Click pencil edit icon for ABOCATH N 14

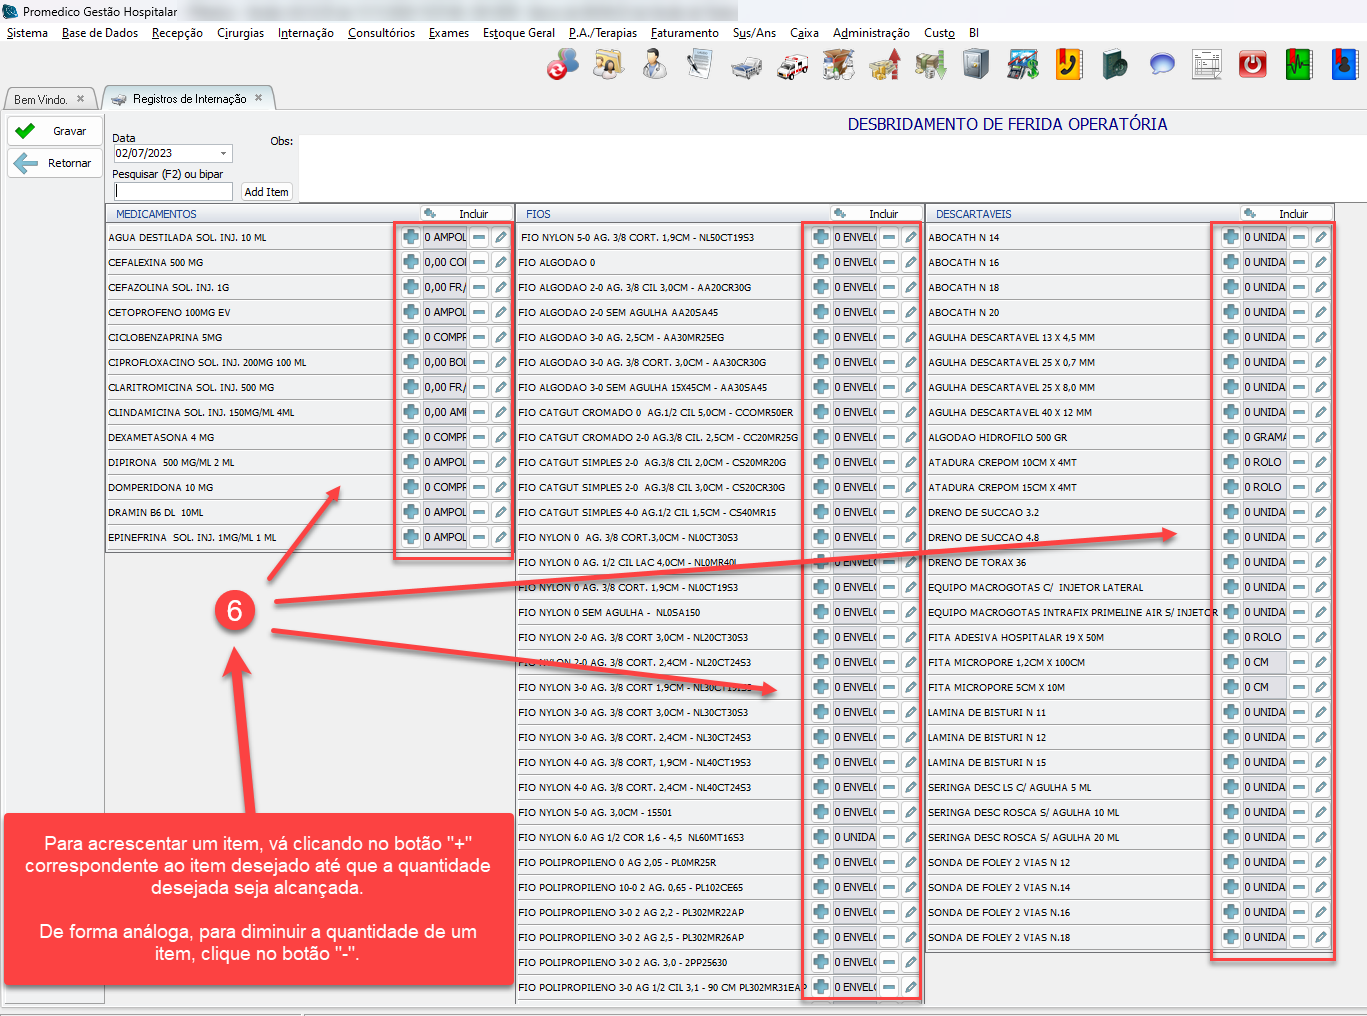point(1321,237)
